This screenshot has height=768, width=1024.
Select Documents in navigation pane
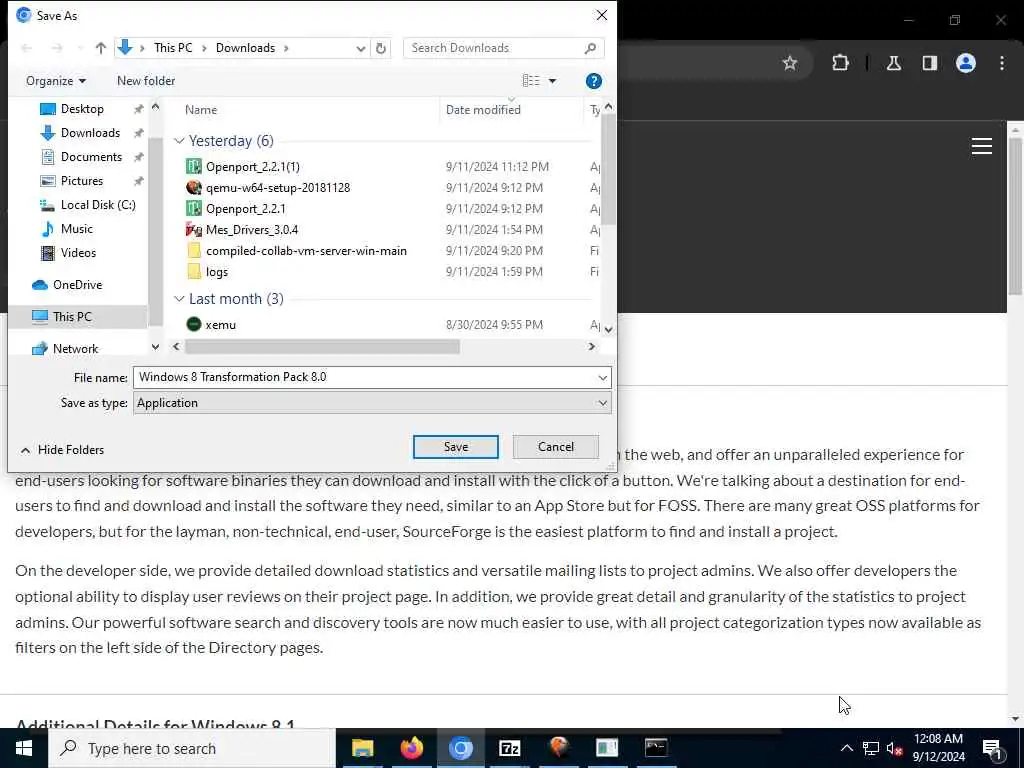pyautogui.click(x=91, y=157)
